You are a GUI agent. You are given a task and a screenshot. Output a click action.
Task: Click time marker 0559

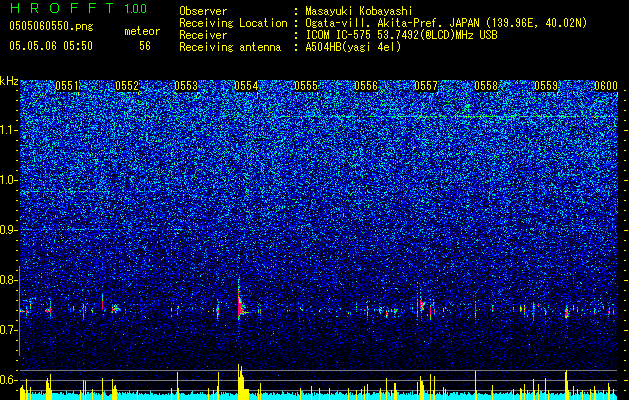click(x=546, y=86)
